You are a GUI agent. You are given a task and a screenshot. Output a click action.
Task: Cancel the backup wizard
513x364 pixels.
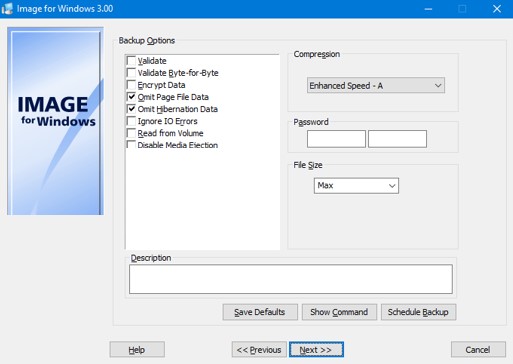(478, 350)
